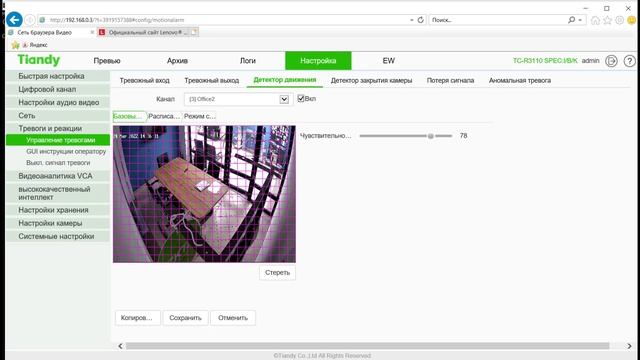Image resolution: width=640 pixels, height=360 pixels.
Task: Click the TC-R3110 device model text
Action: pos(545,61)
